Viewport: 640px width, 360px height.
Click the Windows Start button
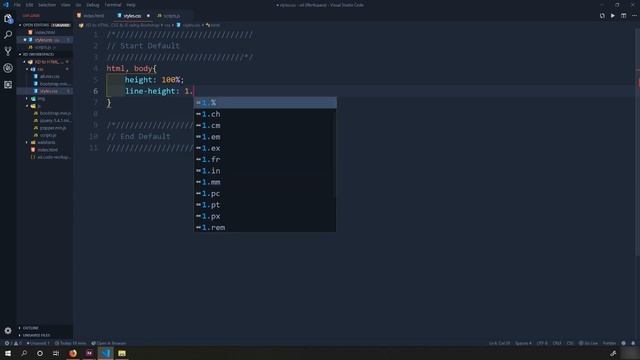point(8,353)
